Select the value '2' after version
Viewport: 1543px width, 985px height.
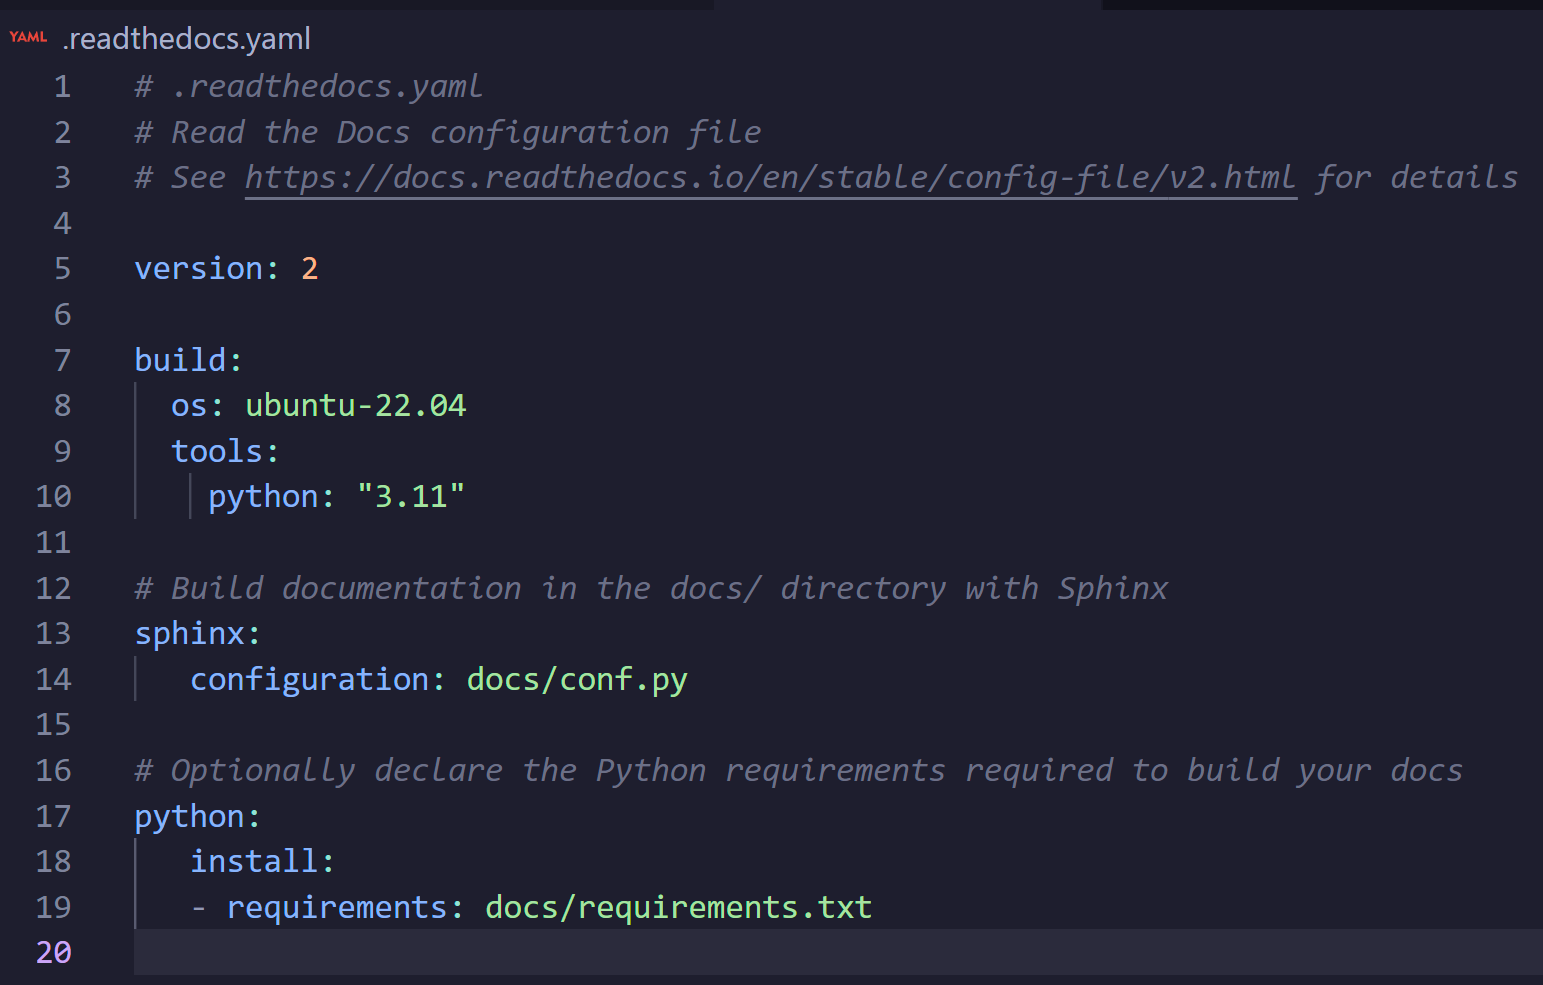[x=310, y=268]
